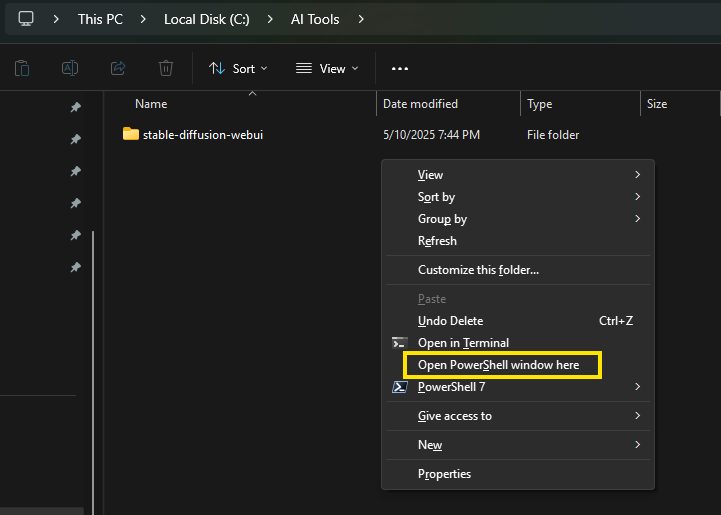
Task: Click the Terminal icon beside Open in Terminal
Action: 399,343
